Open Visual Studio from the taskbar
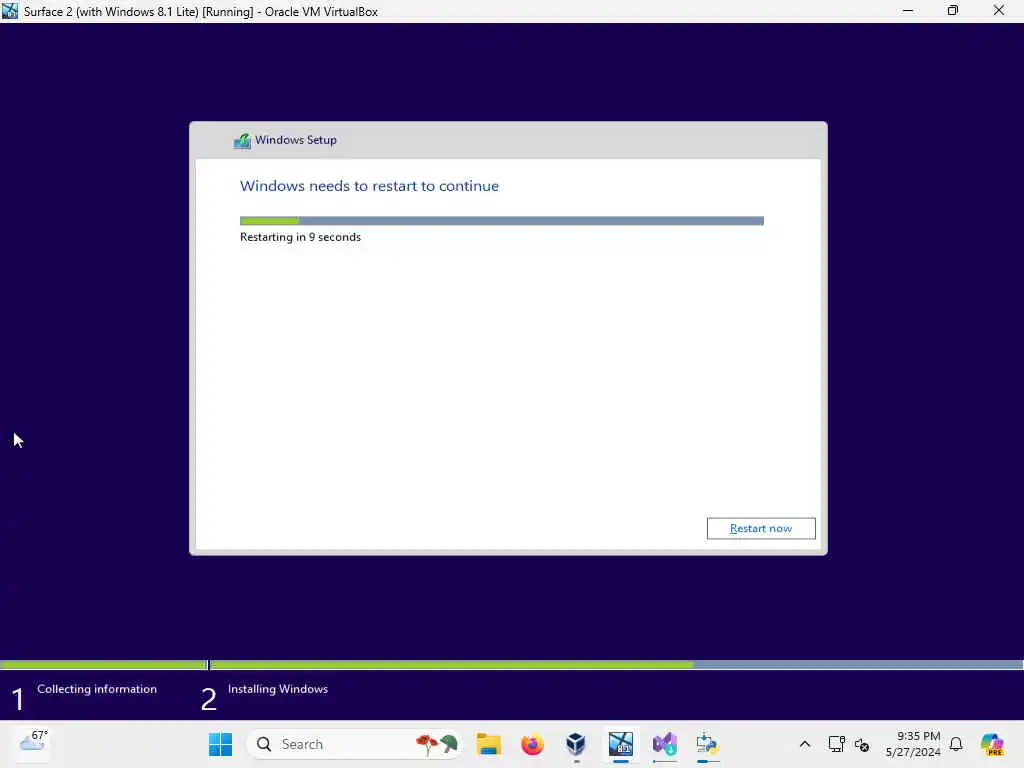Viewport: 1024px width, 768px height. (665, 744)
